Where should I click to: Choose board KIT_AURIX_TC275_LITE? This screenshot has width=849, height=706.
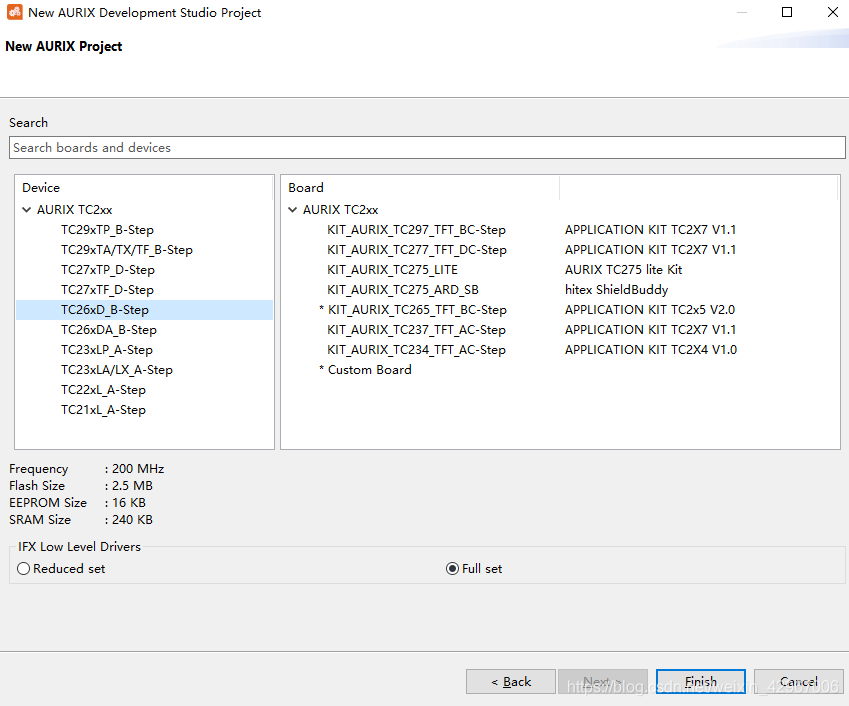point(393,270)
